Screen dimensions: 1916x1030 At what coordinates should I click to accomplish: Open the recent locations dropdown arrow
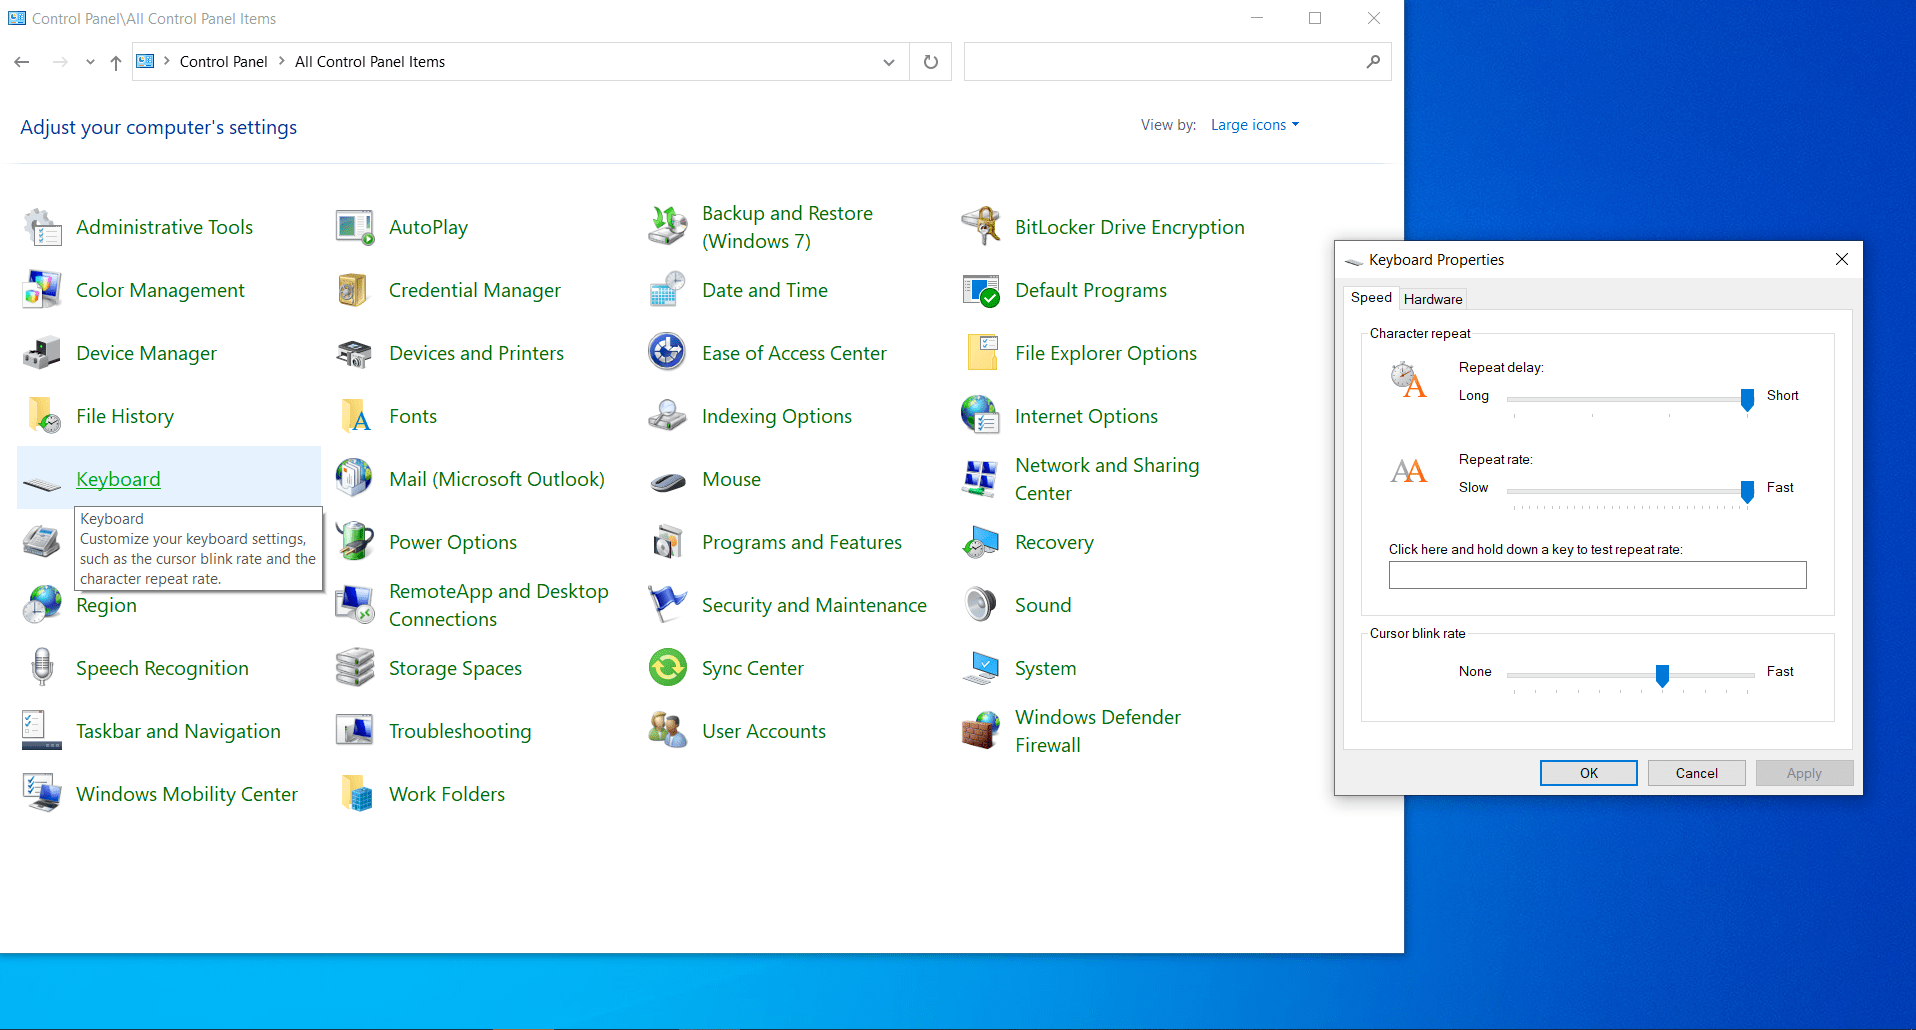tap(90, 62)
